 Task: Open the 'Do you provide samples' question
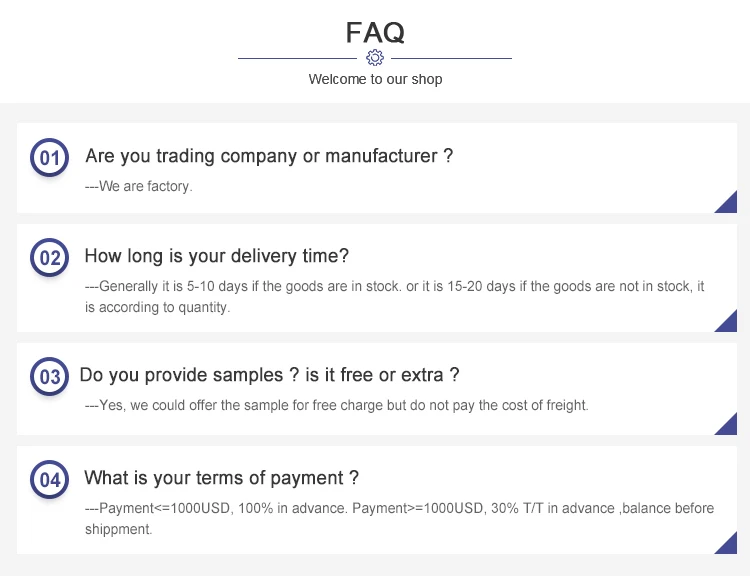269,375
